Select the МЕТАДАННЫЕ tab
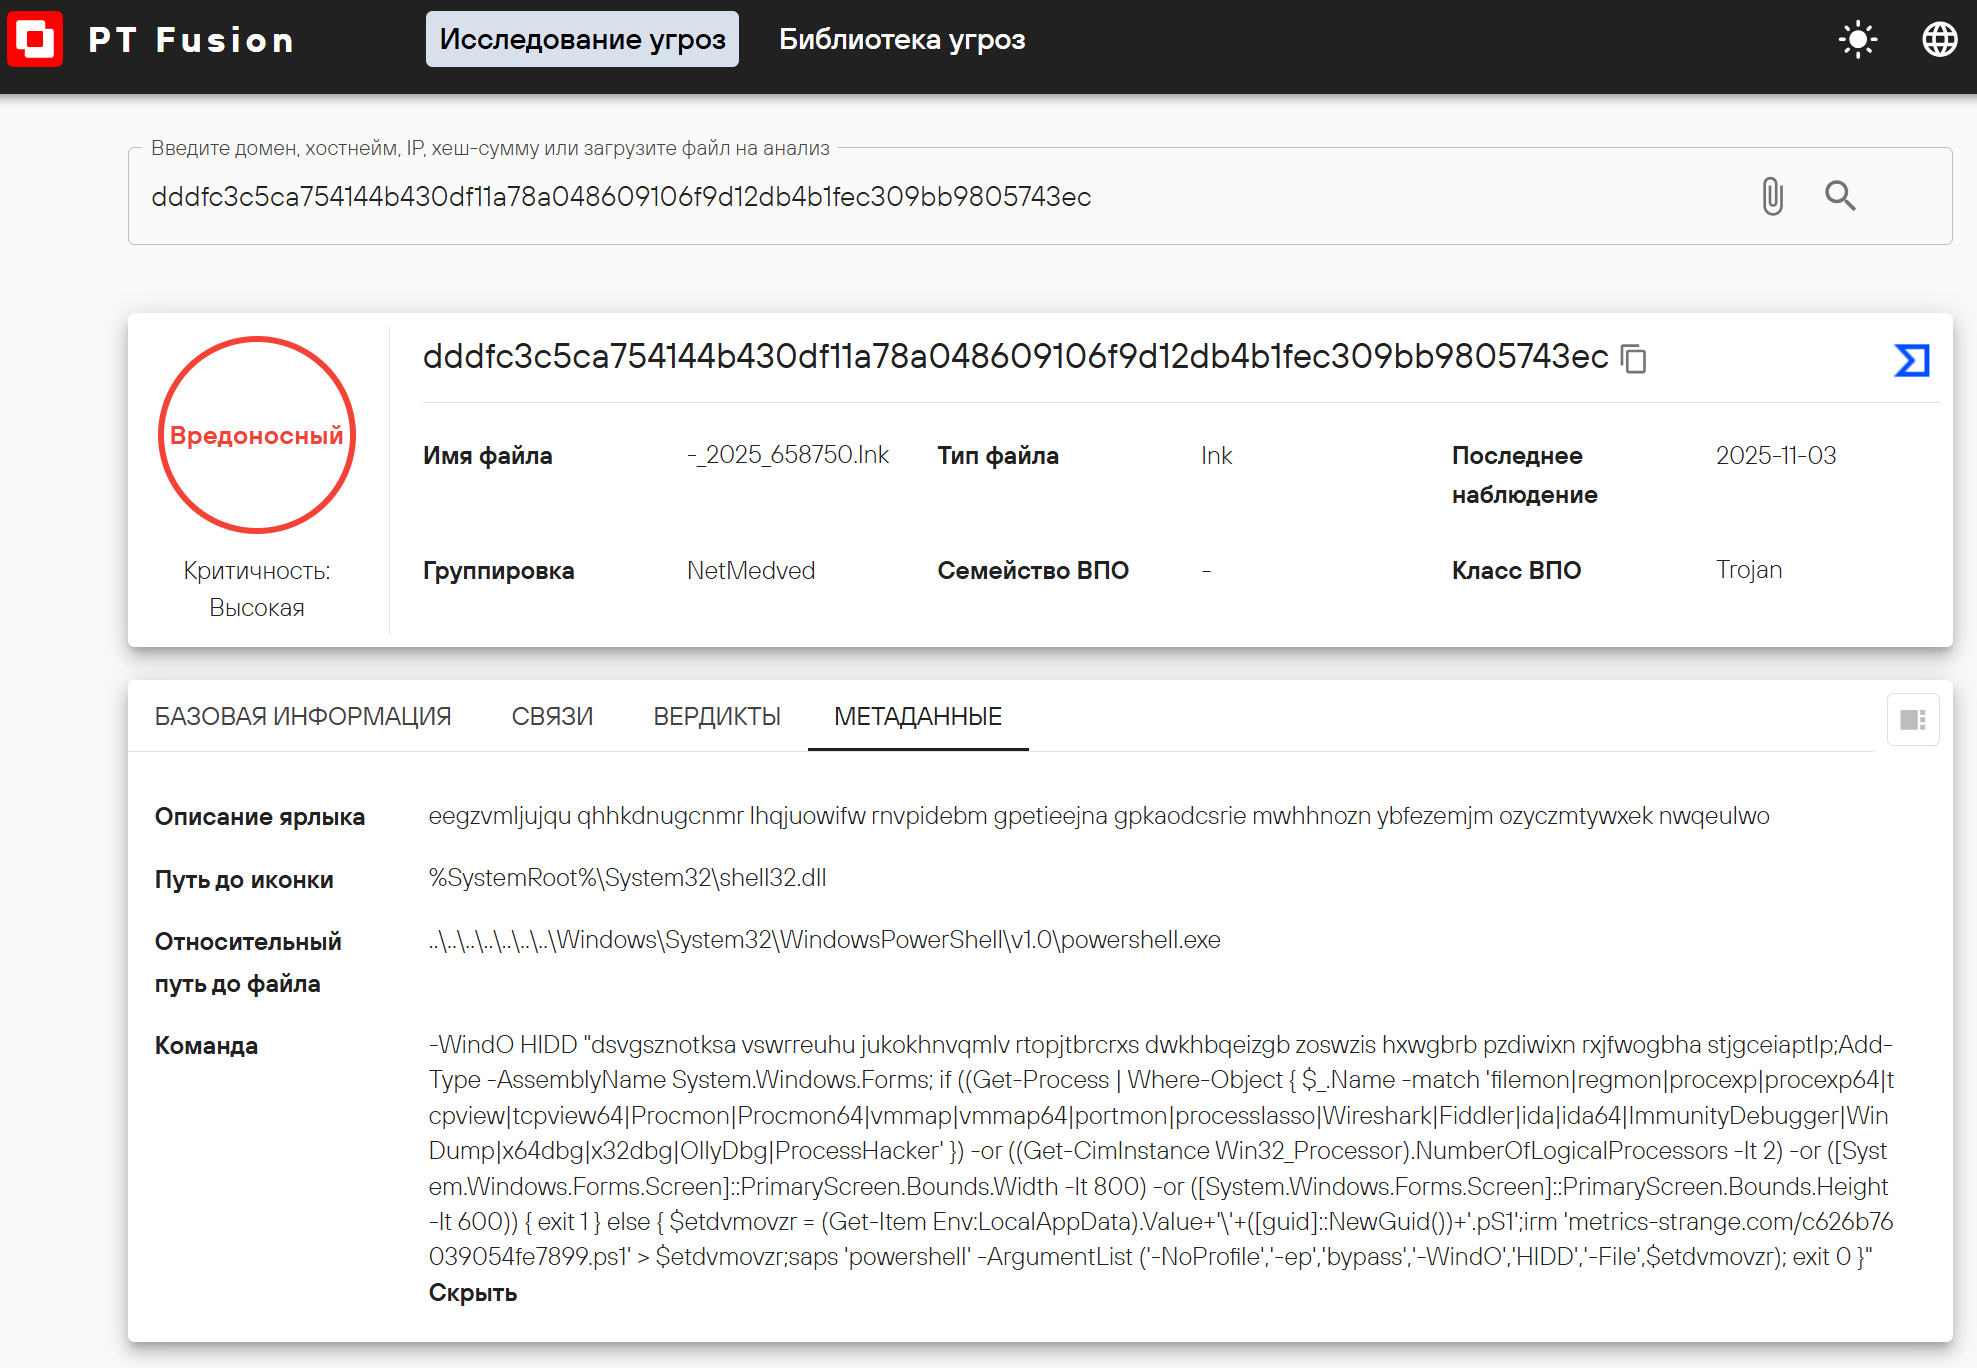Screen dimensions: 1977x1368 coord(917,717)
